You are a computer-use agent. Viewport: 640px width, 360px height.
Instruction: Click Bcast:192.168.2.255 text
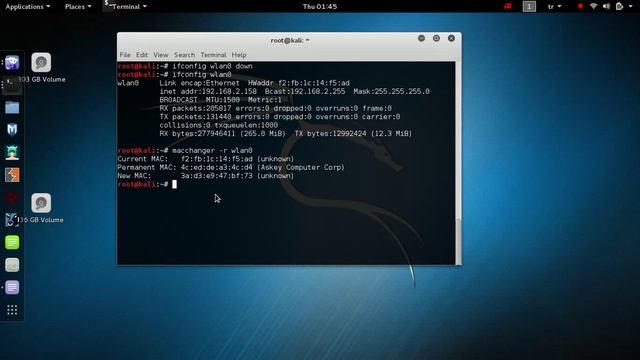pos(305,91)
